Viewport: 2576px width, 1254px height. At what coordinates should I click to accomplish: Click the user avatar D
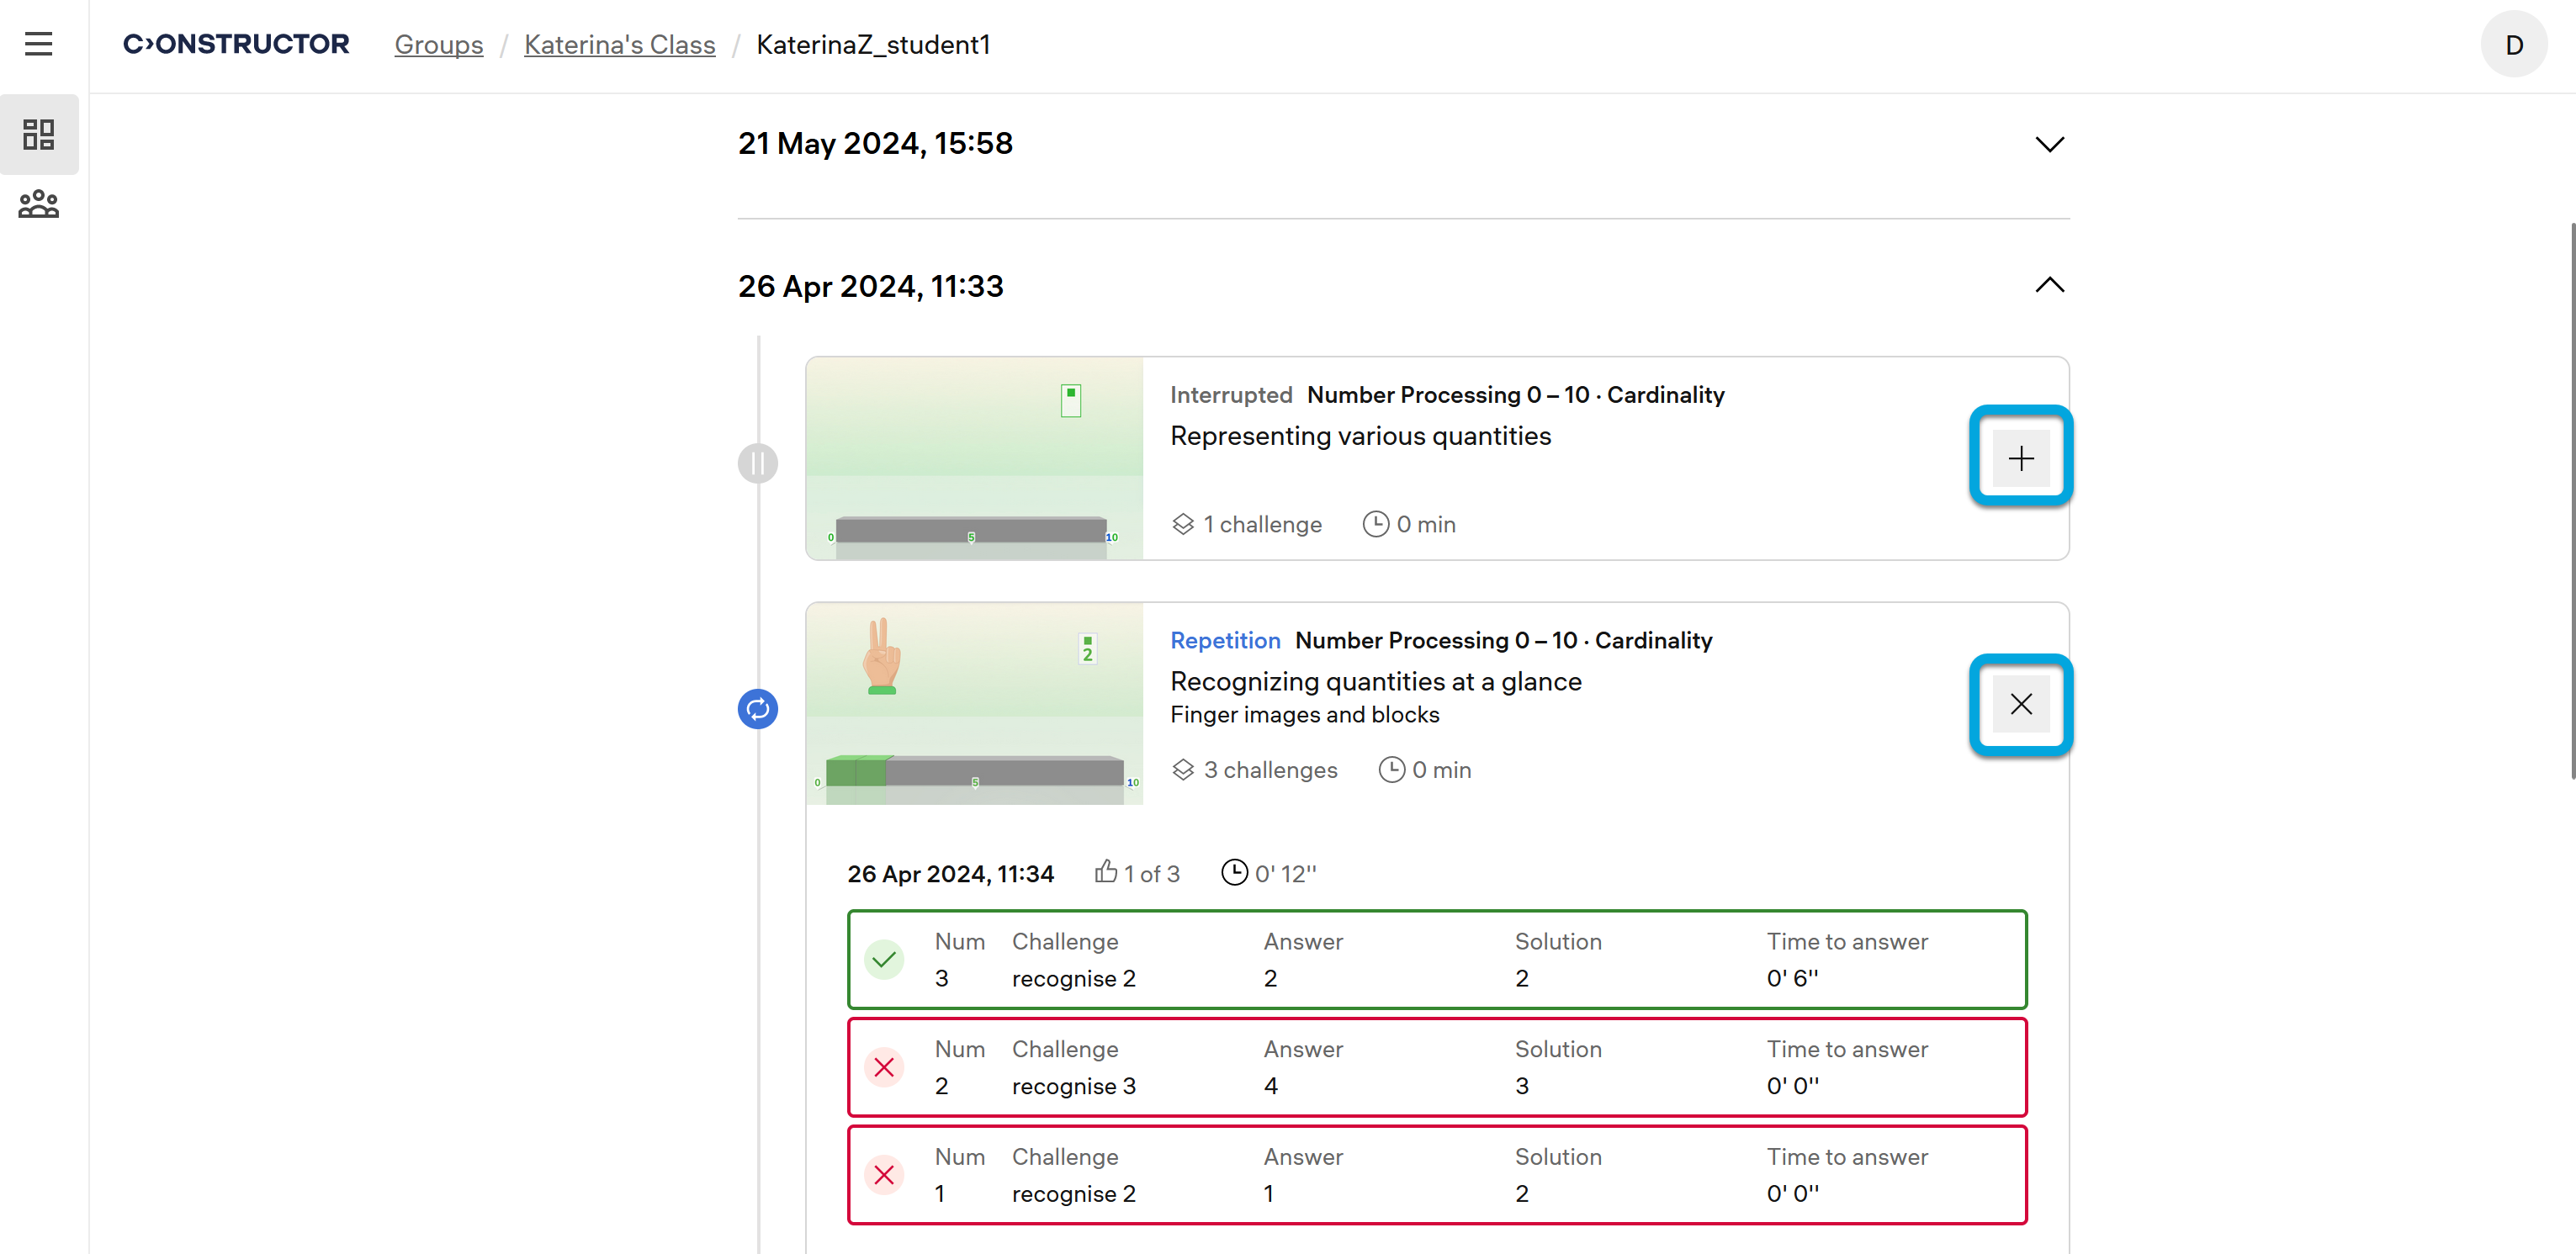click(x=2513, y=44)
